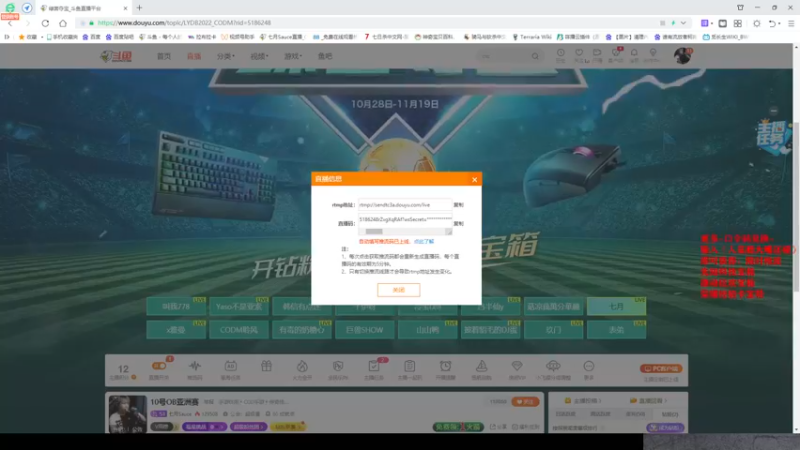Click the Douyu logo
Viewport: 800px width, 450px height.
[116, 56]
